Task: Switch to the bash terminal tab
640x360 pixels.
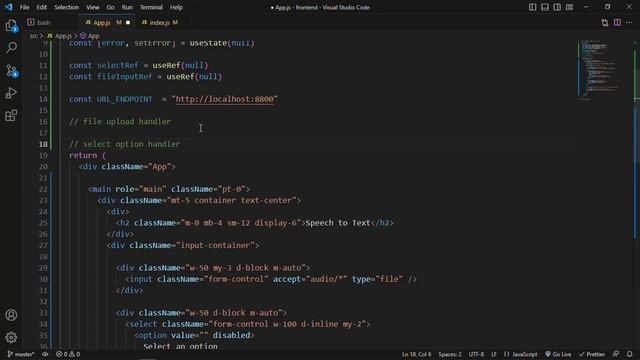Action: (x=44, y=23)
